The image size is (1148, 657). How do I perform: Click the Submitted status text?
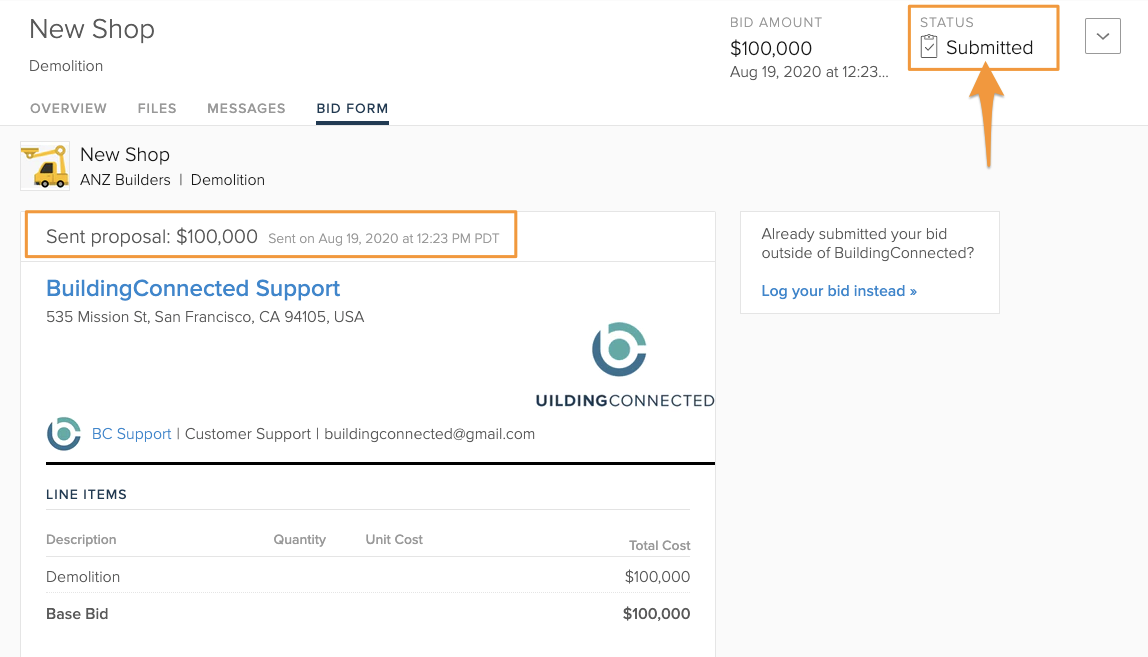(x=989, y=47)
